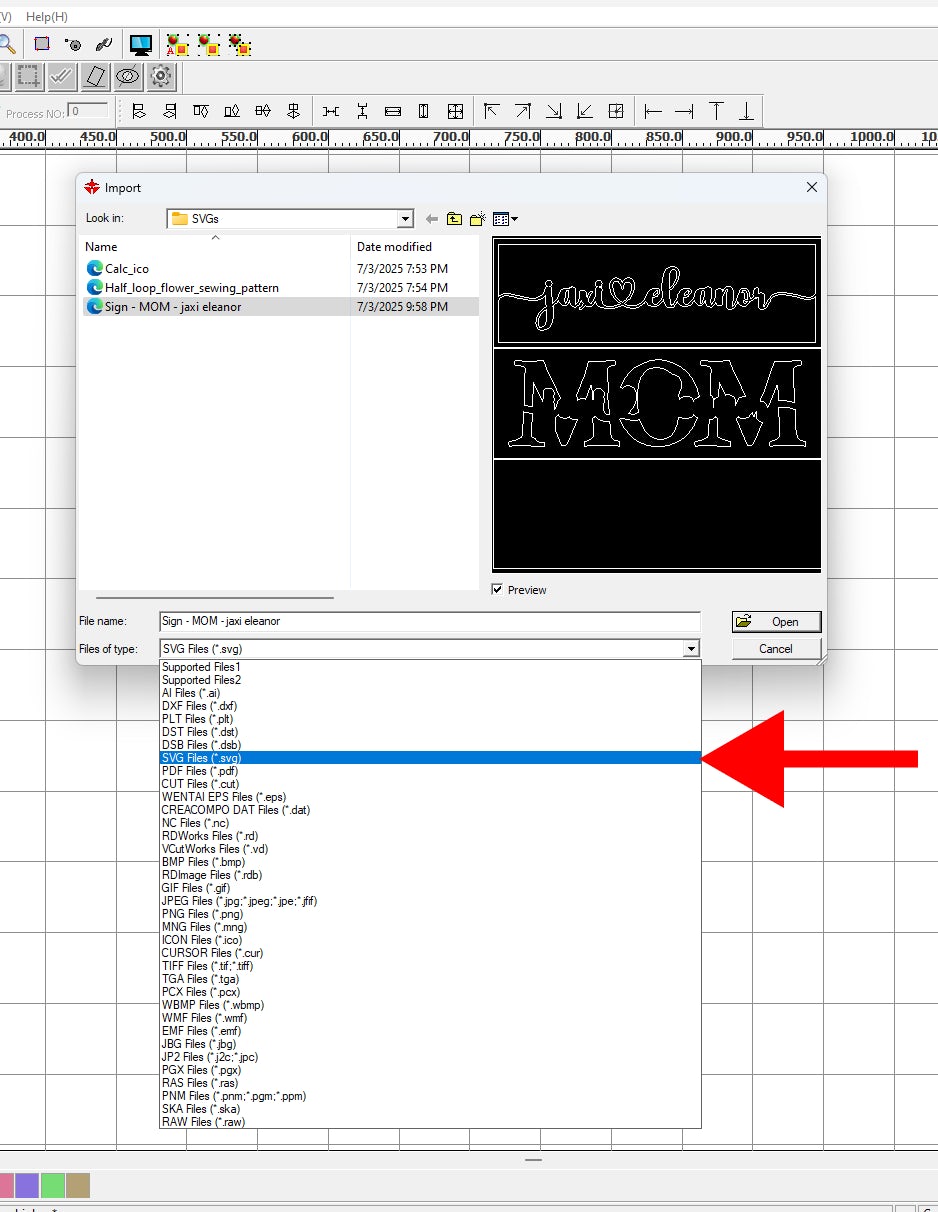The image size is (938, 1212).
Task: Uncheck the Preview checkbox
Action: click(x=497, y=590)
